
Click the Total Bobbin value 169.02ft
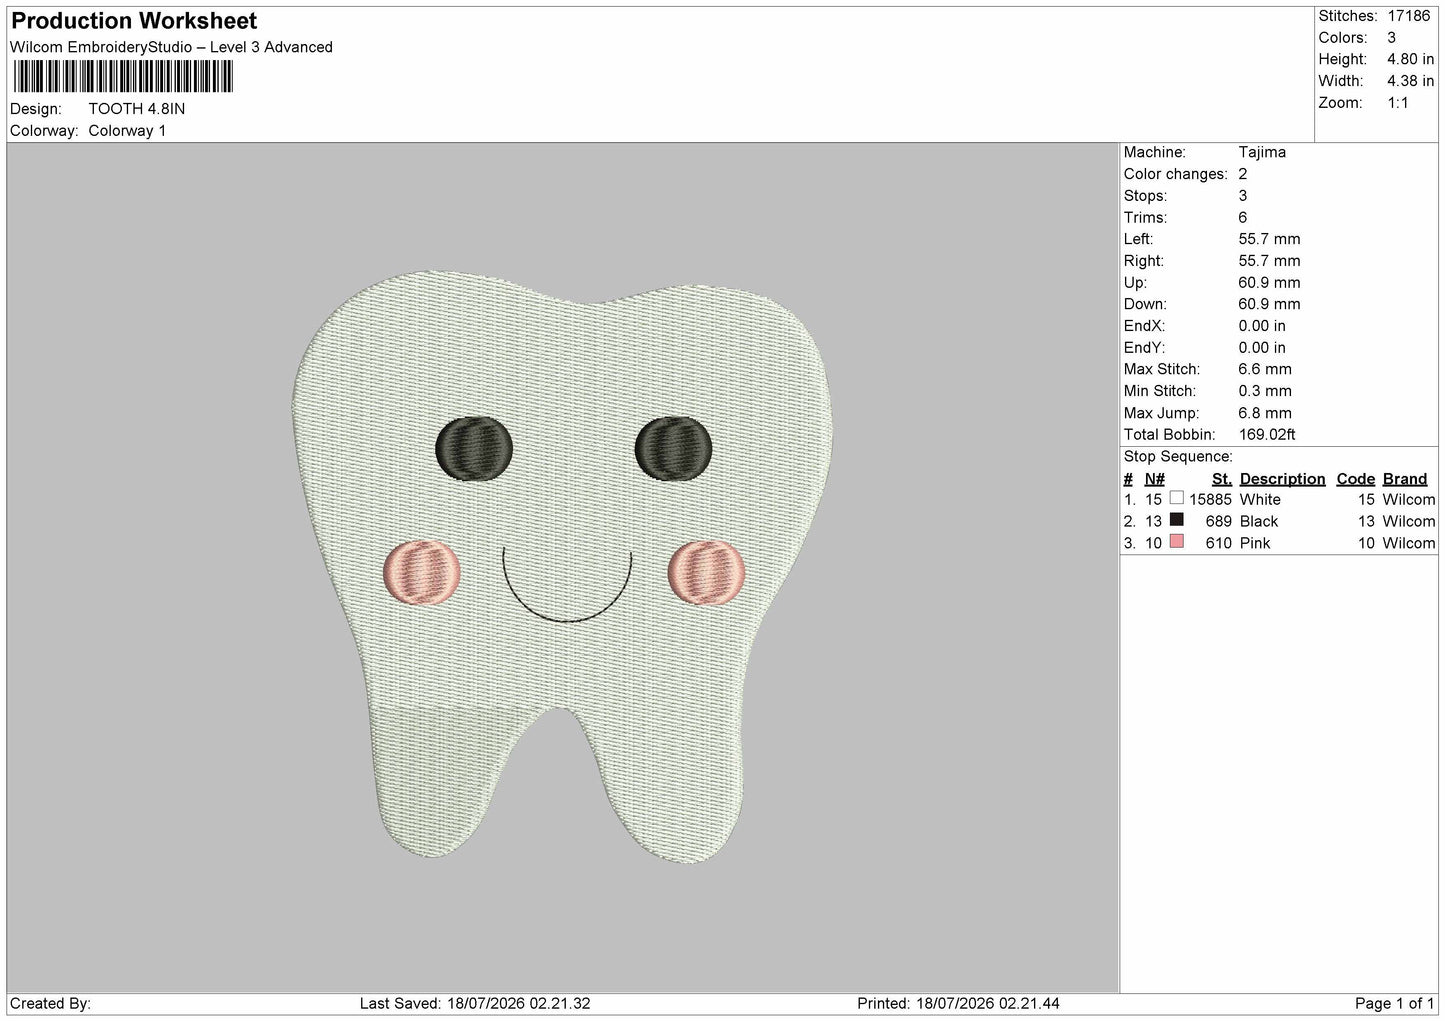coord(1267,435)
